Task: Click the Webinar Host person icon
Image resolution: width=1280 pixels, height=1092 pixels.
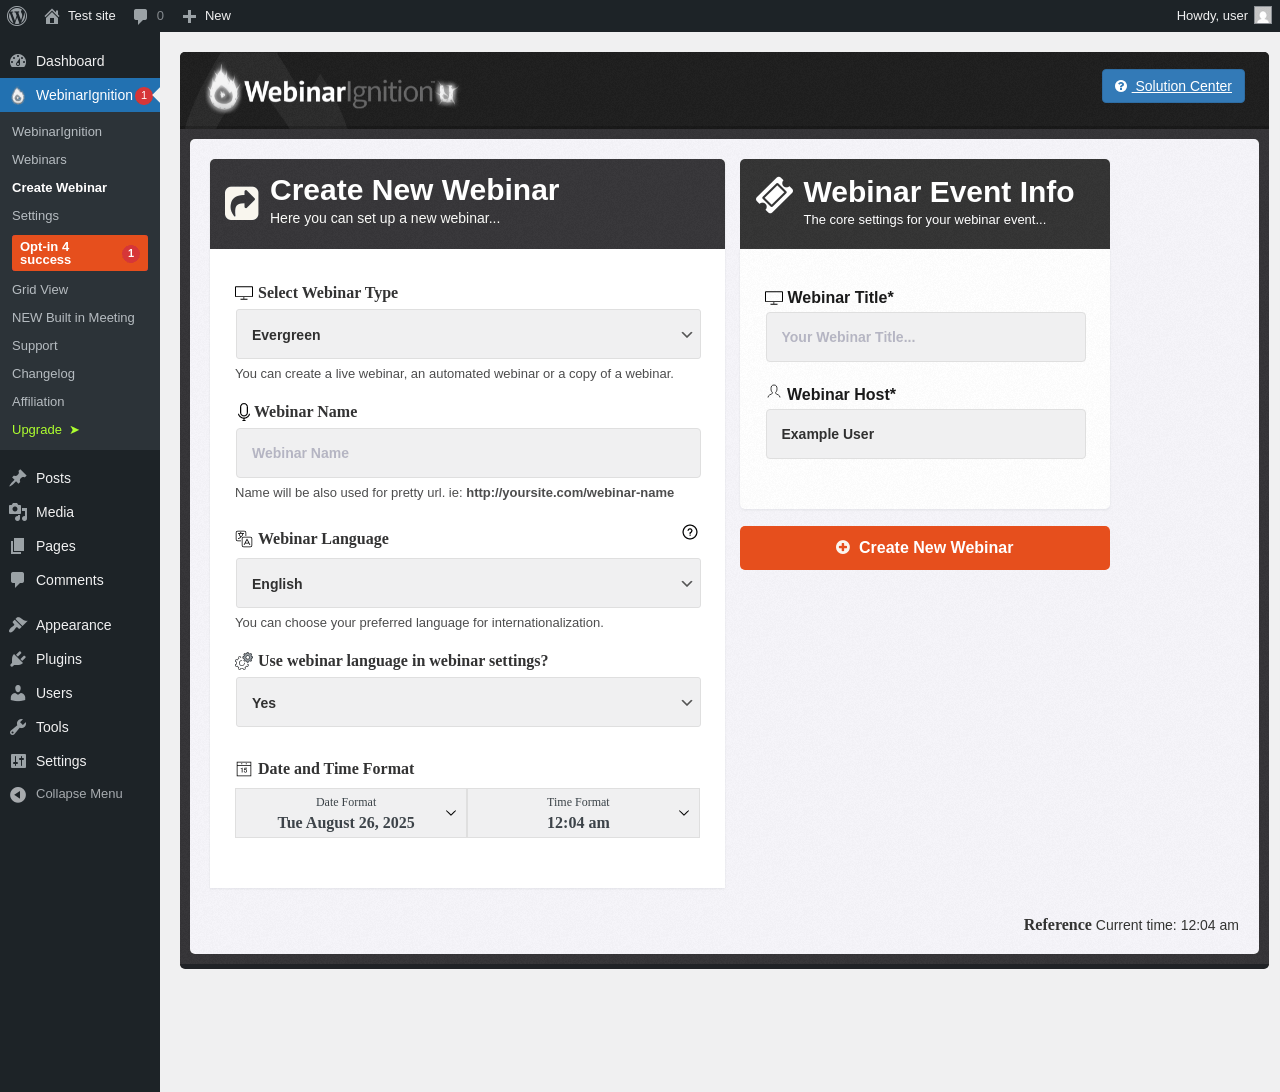Action: (774, 392)
